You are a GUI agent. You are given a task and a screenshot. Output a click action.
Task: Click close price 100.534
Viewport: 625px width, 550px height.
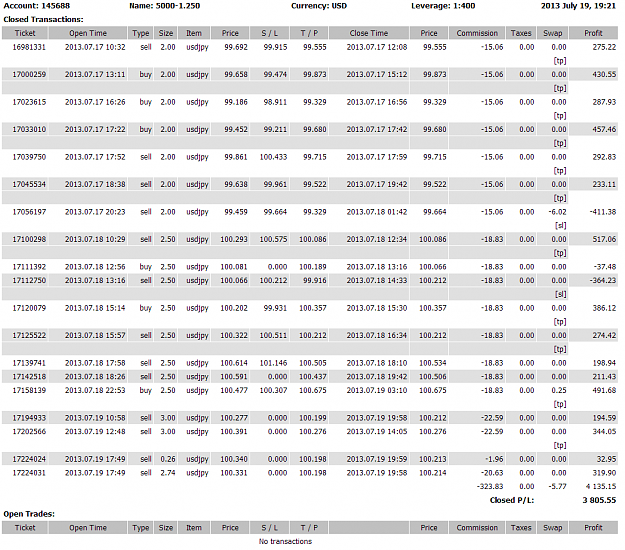point(432,363)
